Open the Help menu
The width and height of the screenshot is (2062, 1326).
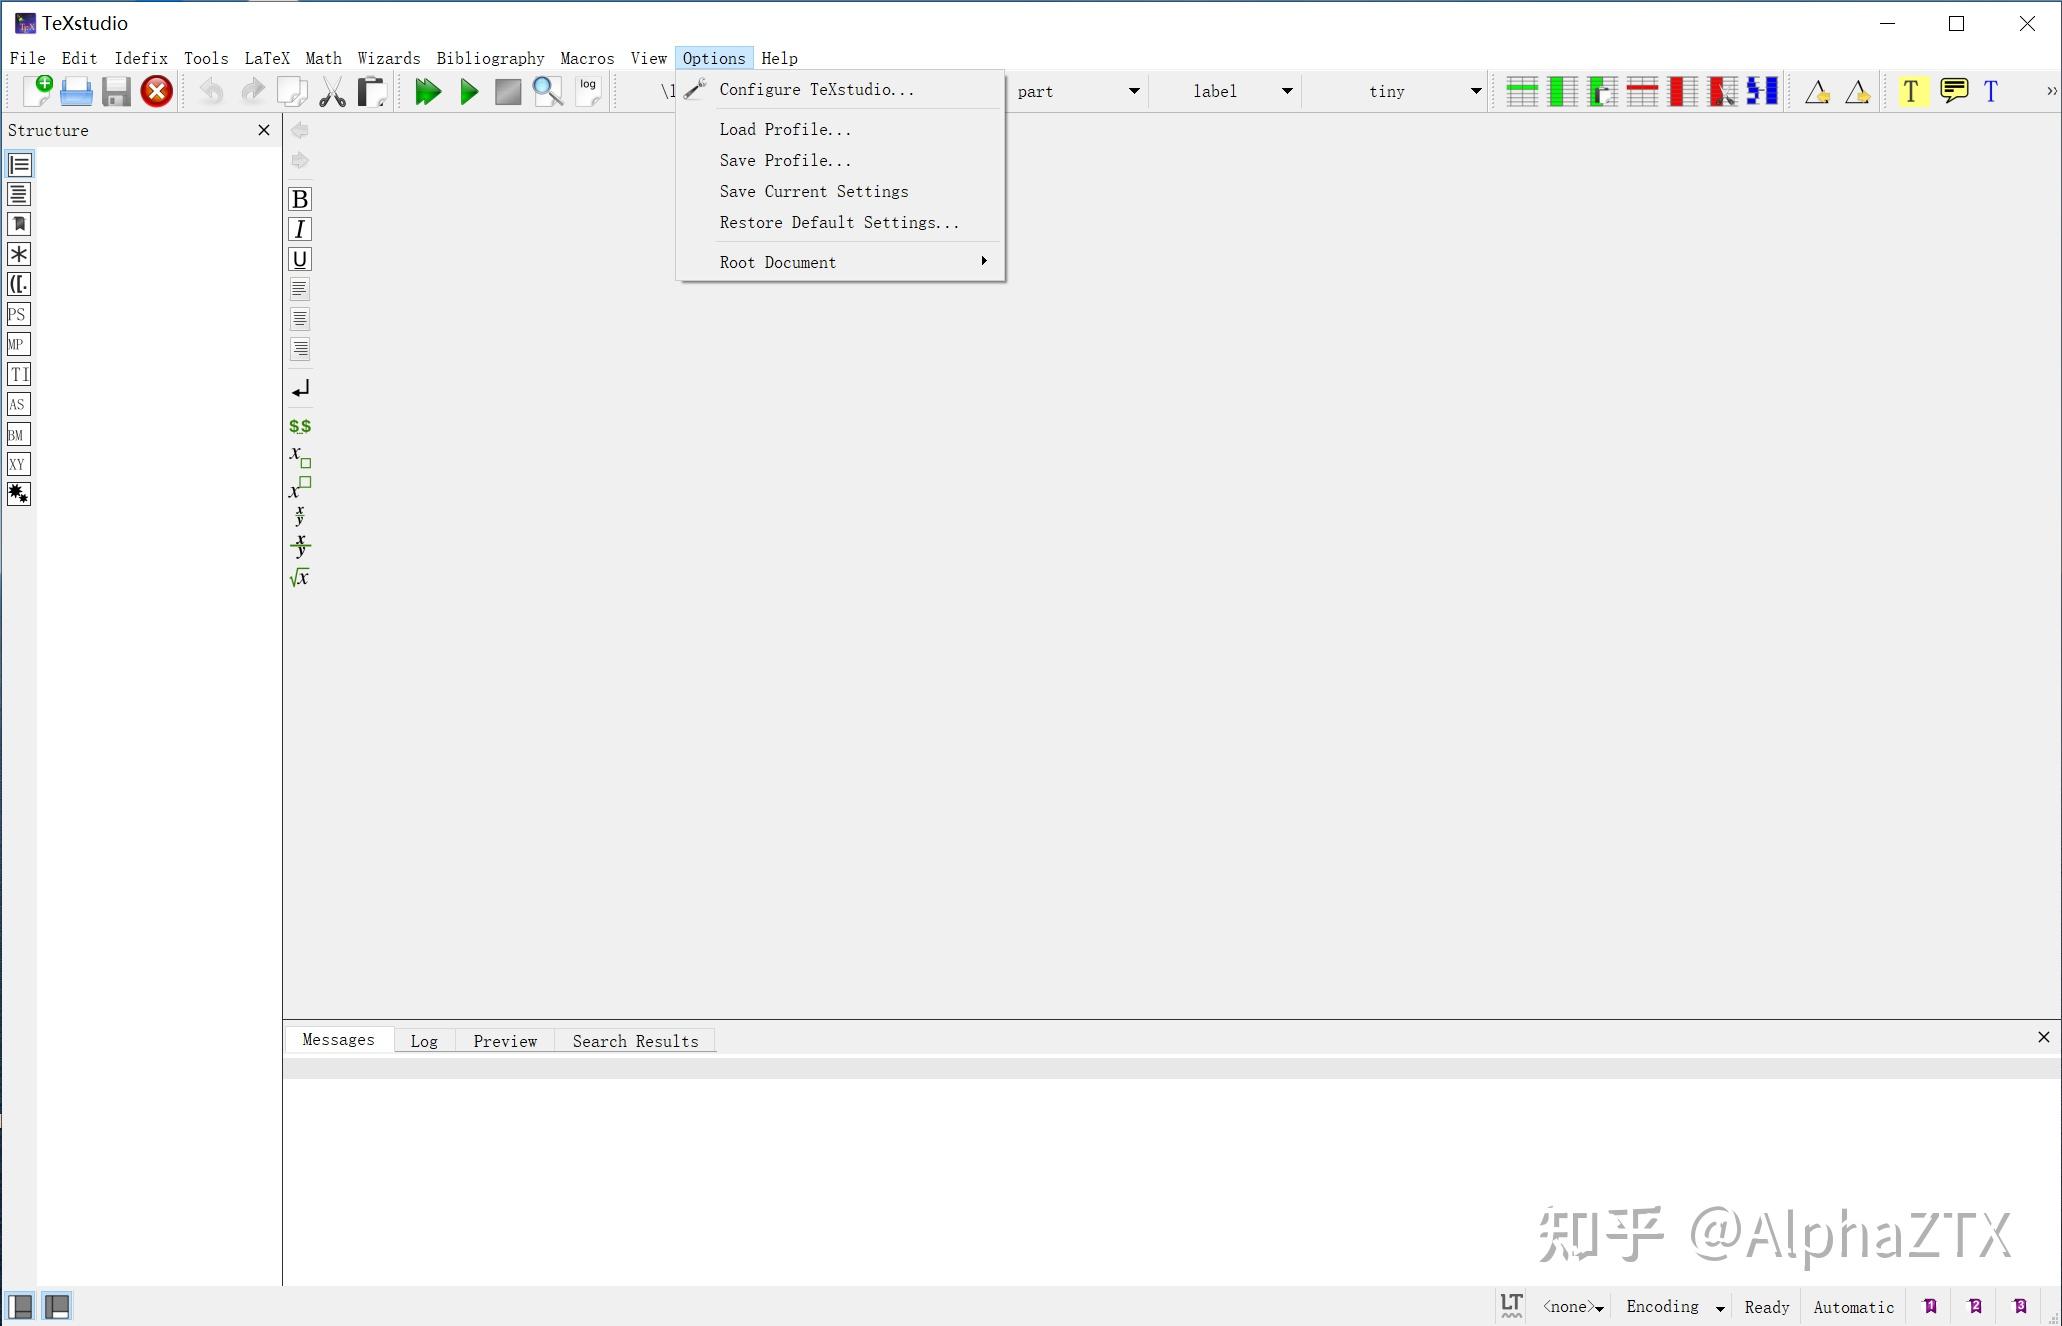(779, 58)
